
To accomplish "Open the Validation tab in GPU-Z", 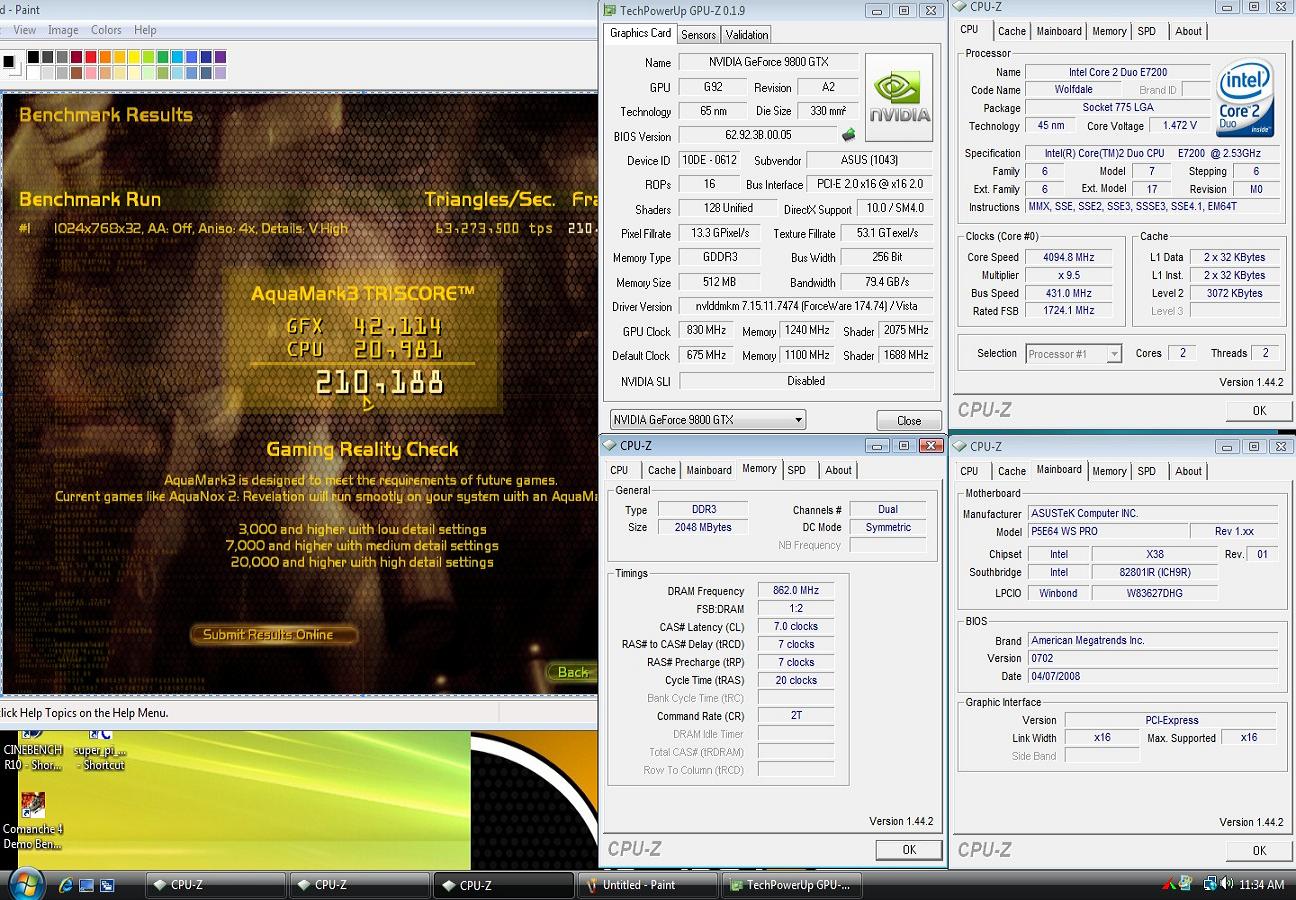I will click(746, 34).
